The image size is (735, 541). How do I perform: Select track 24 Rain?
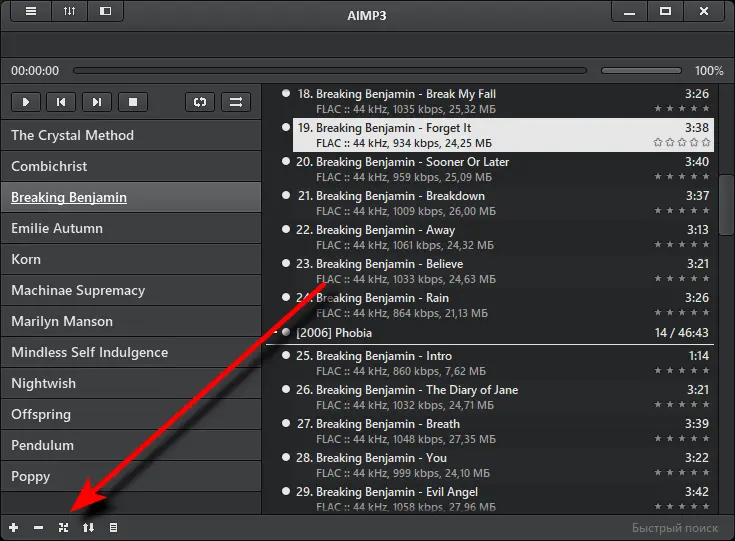503,305
